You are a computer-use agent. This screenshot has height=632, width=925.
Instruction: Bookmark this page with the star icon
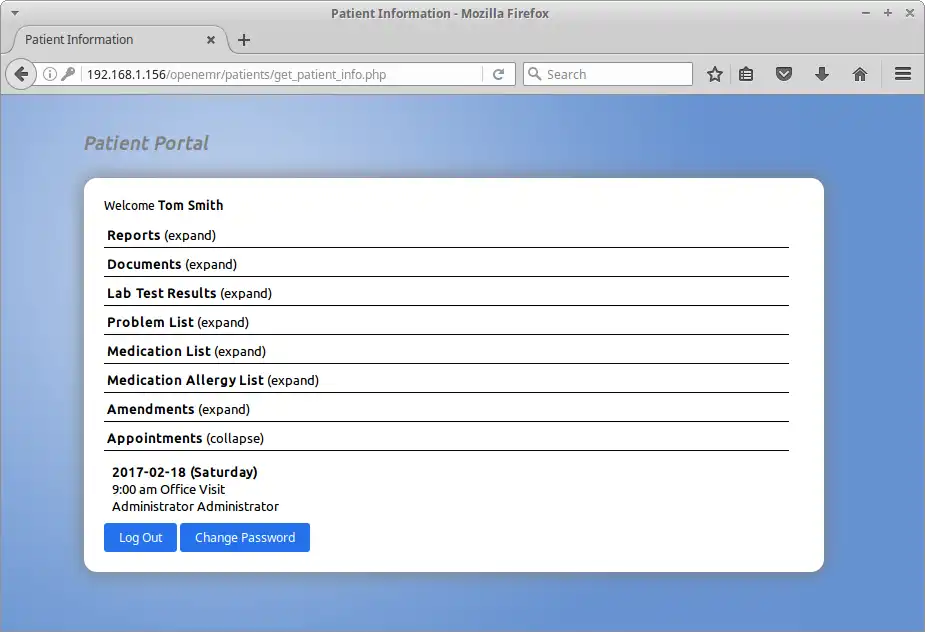[x=715, y=73]
